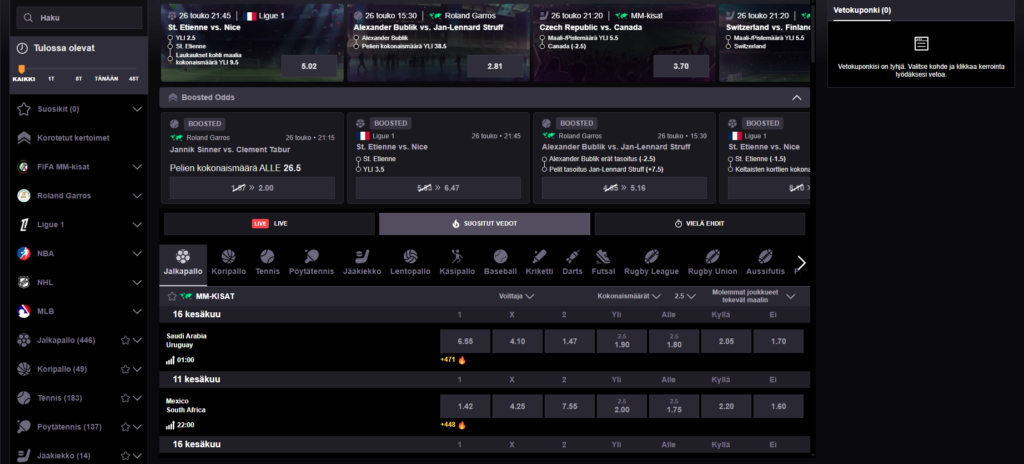Switch to the LIVE tab
Viewport: 1024px width, 464px height.
coord(270,224)
